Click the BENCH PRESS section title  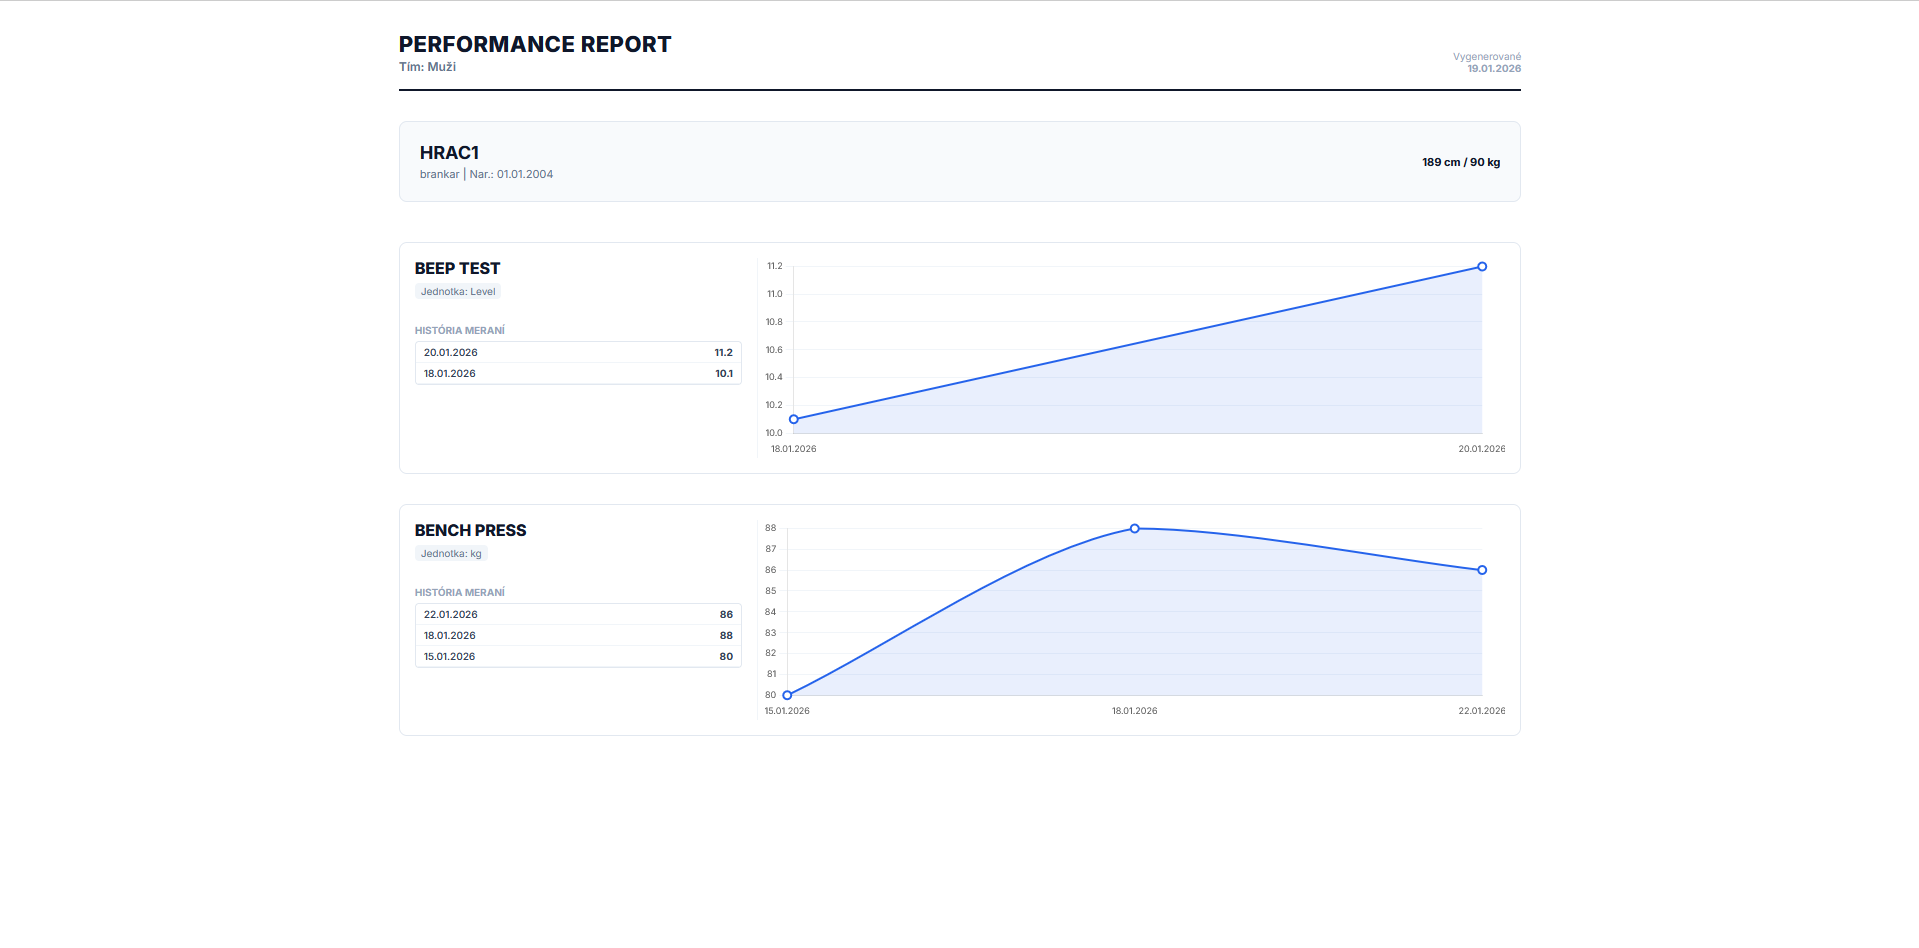point(470,530)
